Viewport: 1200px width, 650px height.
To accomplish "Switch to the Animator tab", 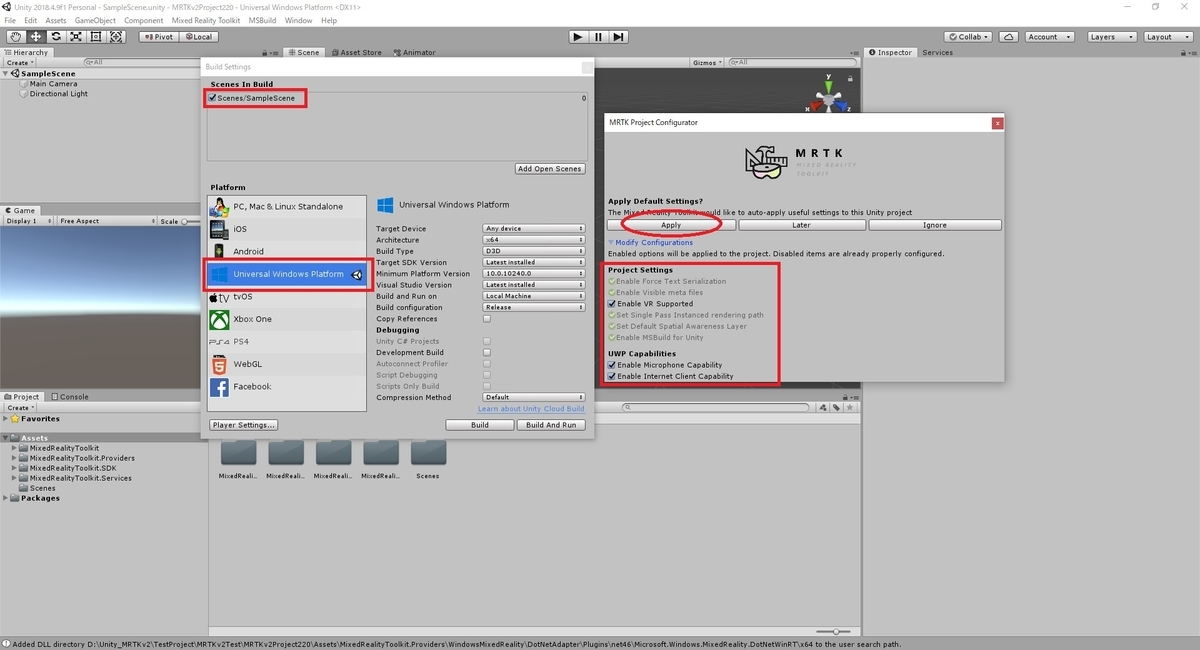I will point(414,52).
